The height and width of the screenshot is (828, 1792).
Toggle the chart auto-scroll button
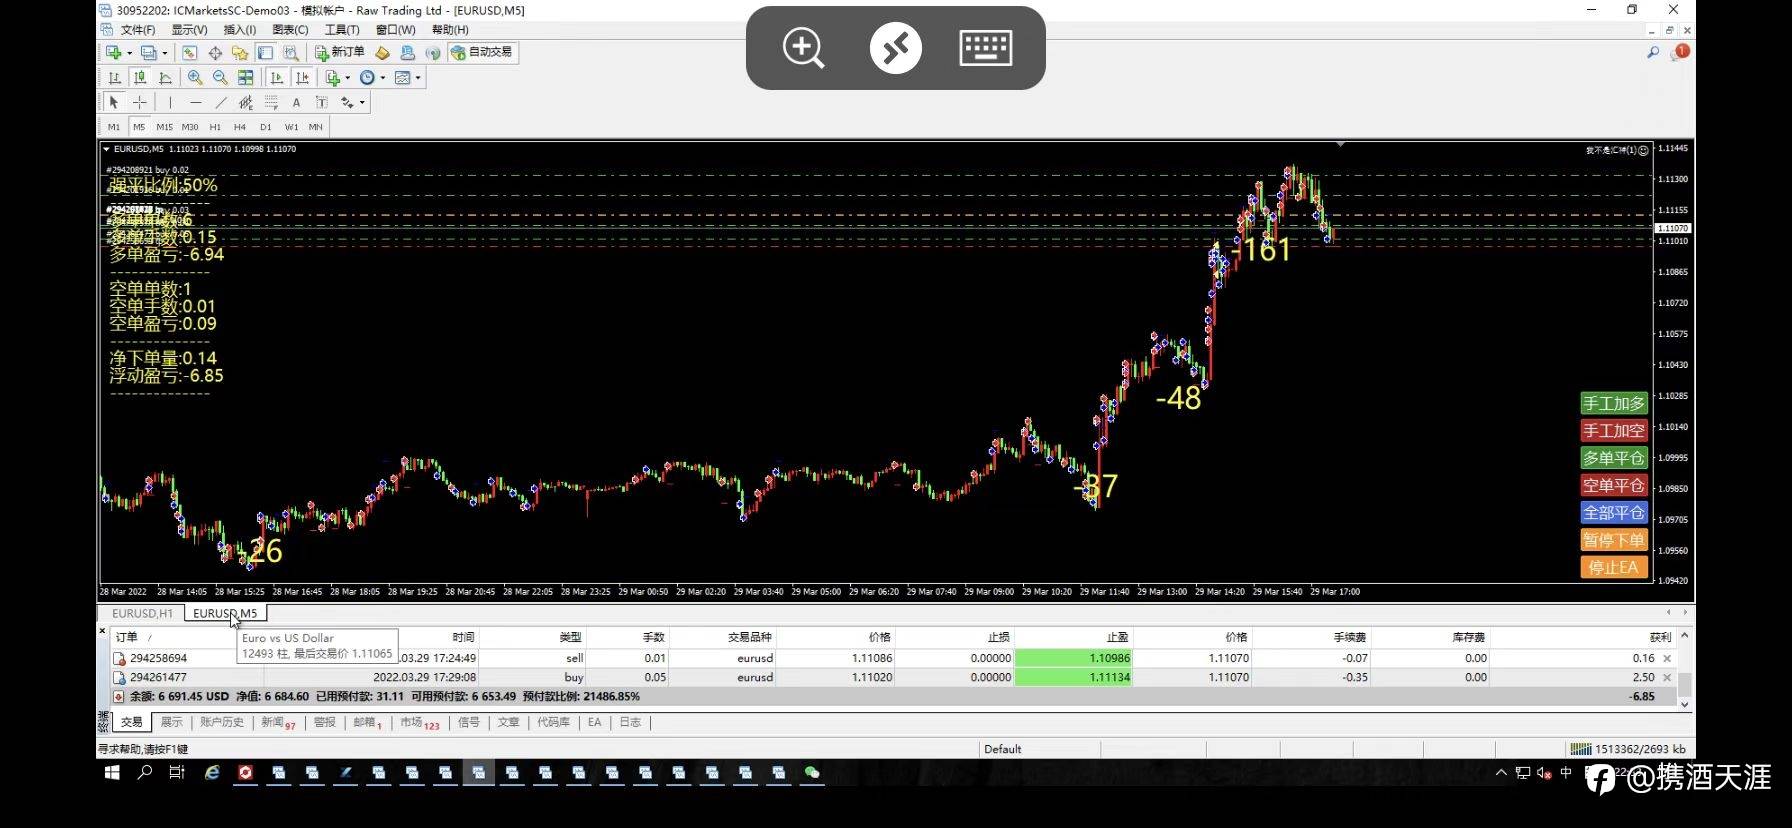coord(277,78)
